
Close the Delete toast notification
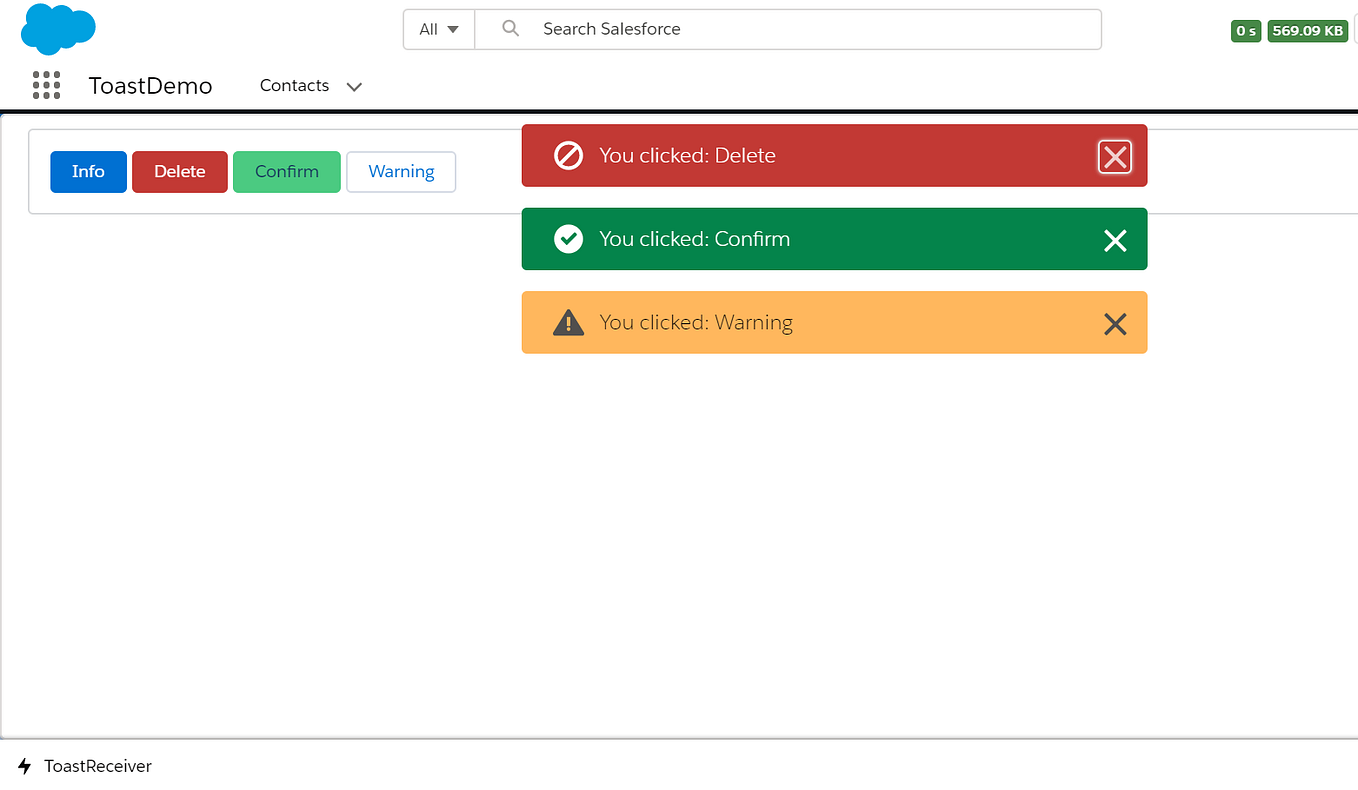[x=1115, y=156]
